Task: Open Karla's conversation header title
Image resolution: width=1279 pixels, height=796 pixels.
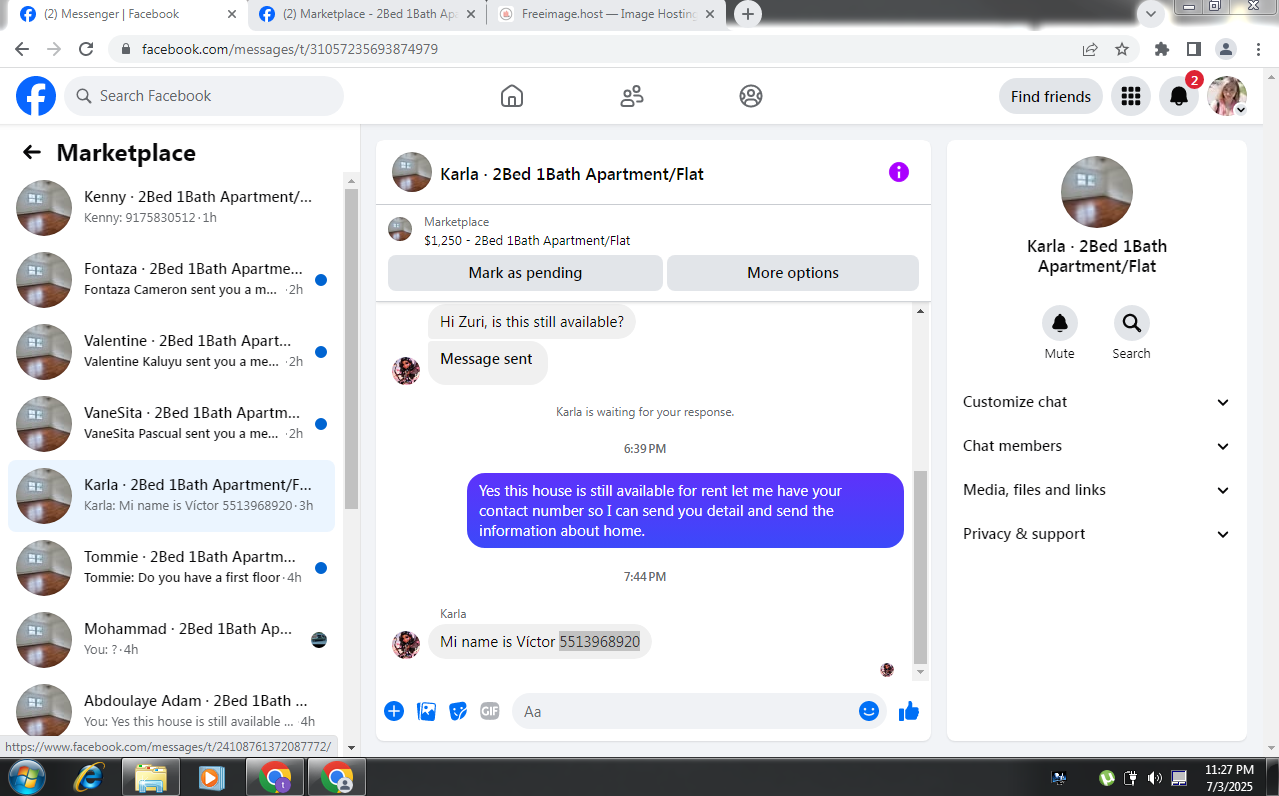Action: (x=572, y=174)
